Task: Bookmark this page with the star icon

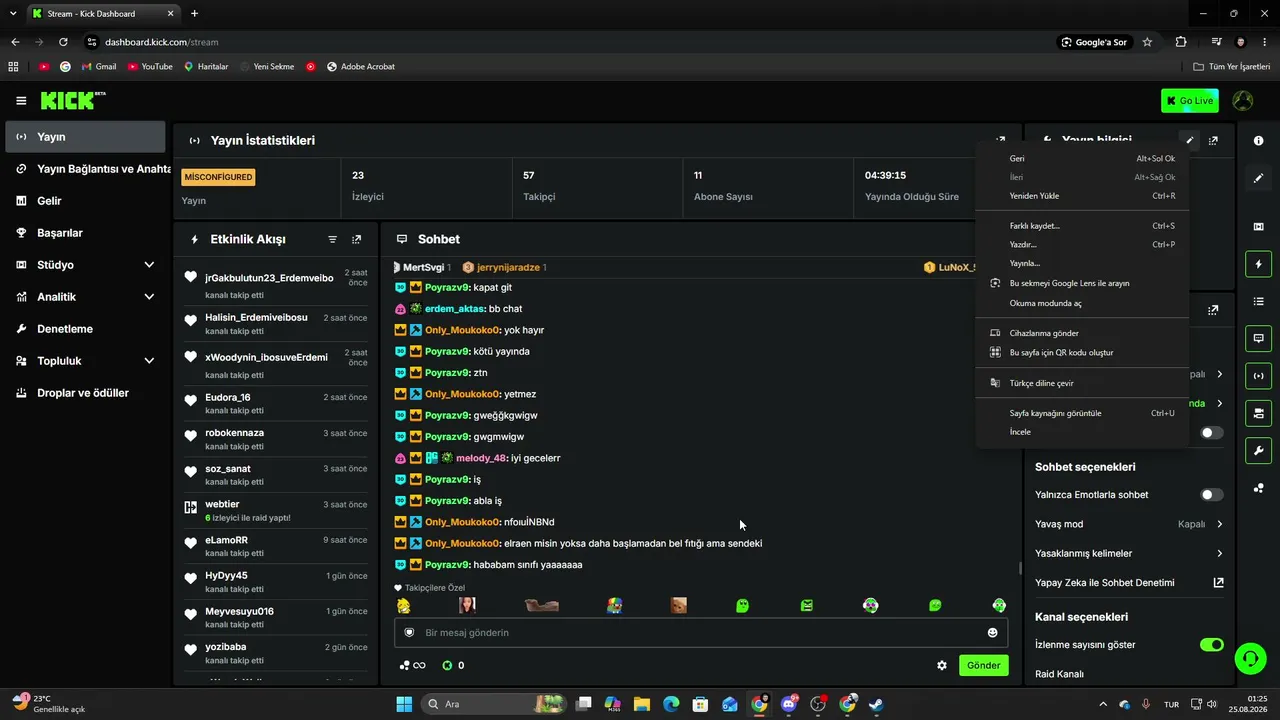Action: [1147, 42]
